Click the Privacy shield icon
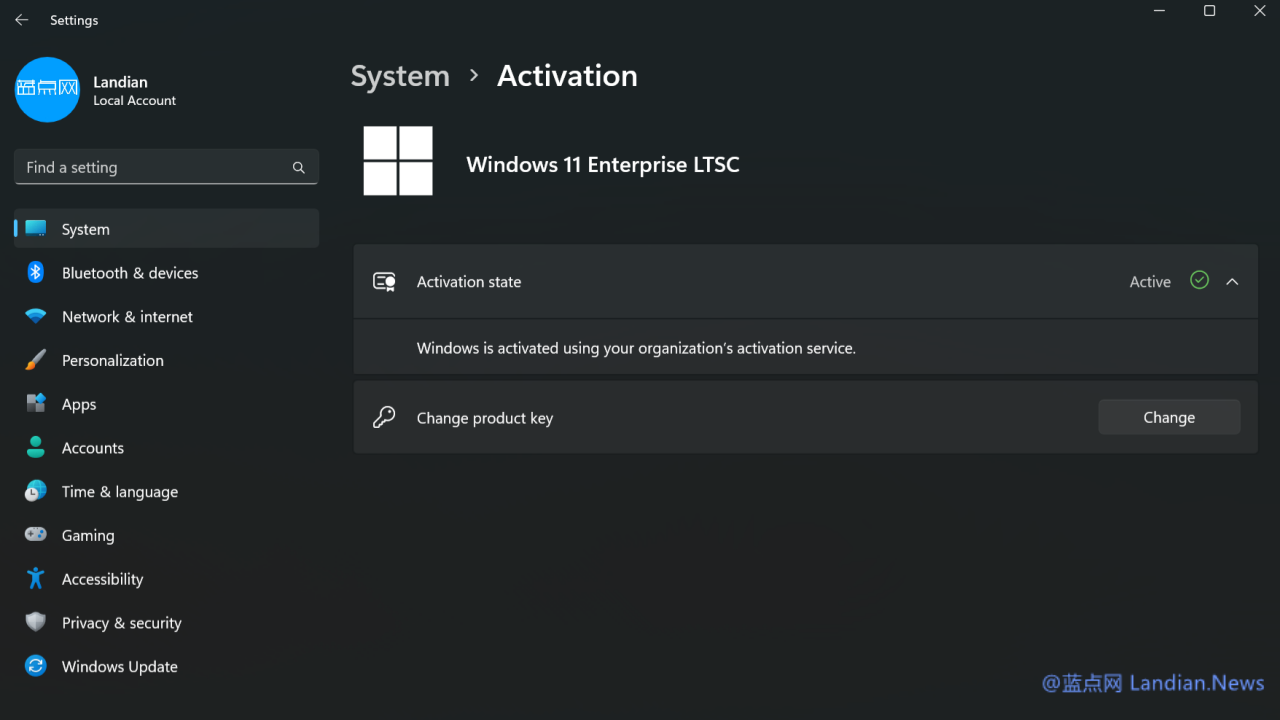The height and width of the screenshot is (720, 1280). pyautogui.click(x=36, y=622)
